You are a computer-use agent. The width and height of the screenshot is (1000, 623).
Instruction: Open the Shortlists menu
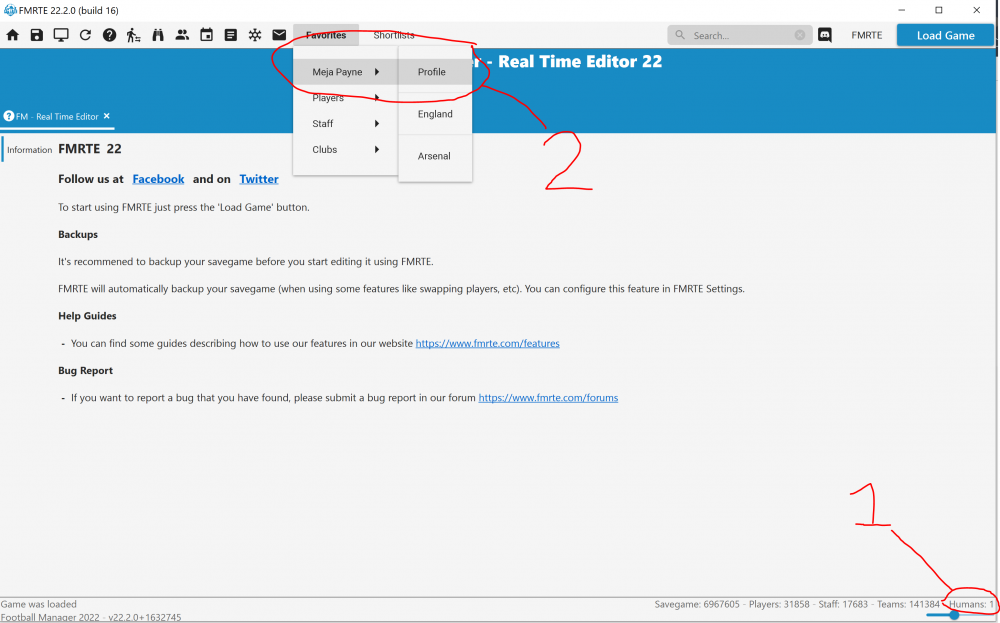(x=393, y=35)
